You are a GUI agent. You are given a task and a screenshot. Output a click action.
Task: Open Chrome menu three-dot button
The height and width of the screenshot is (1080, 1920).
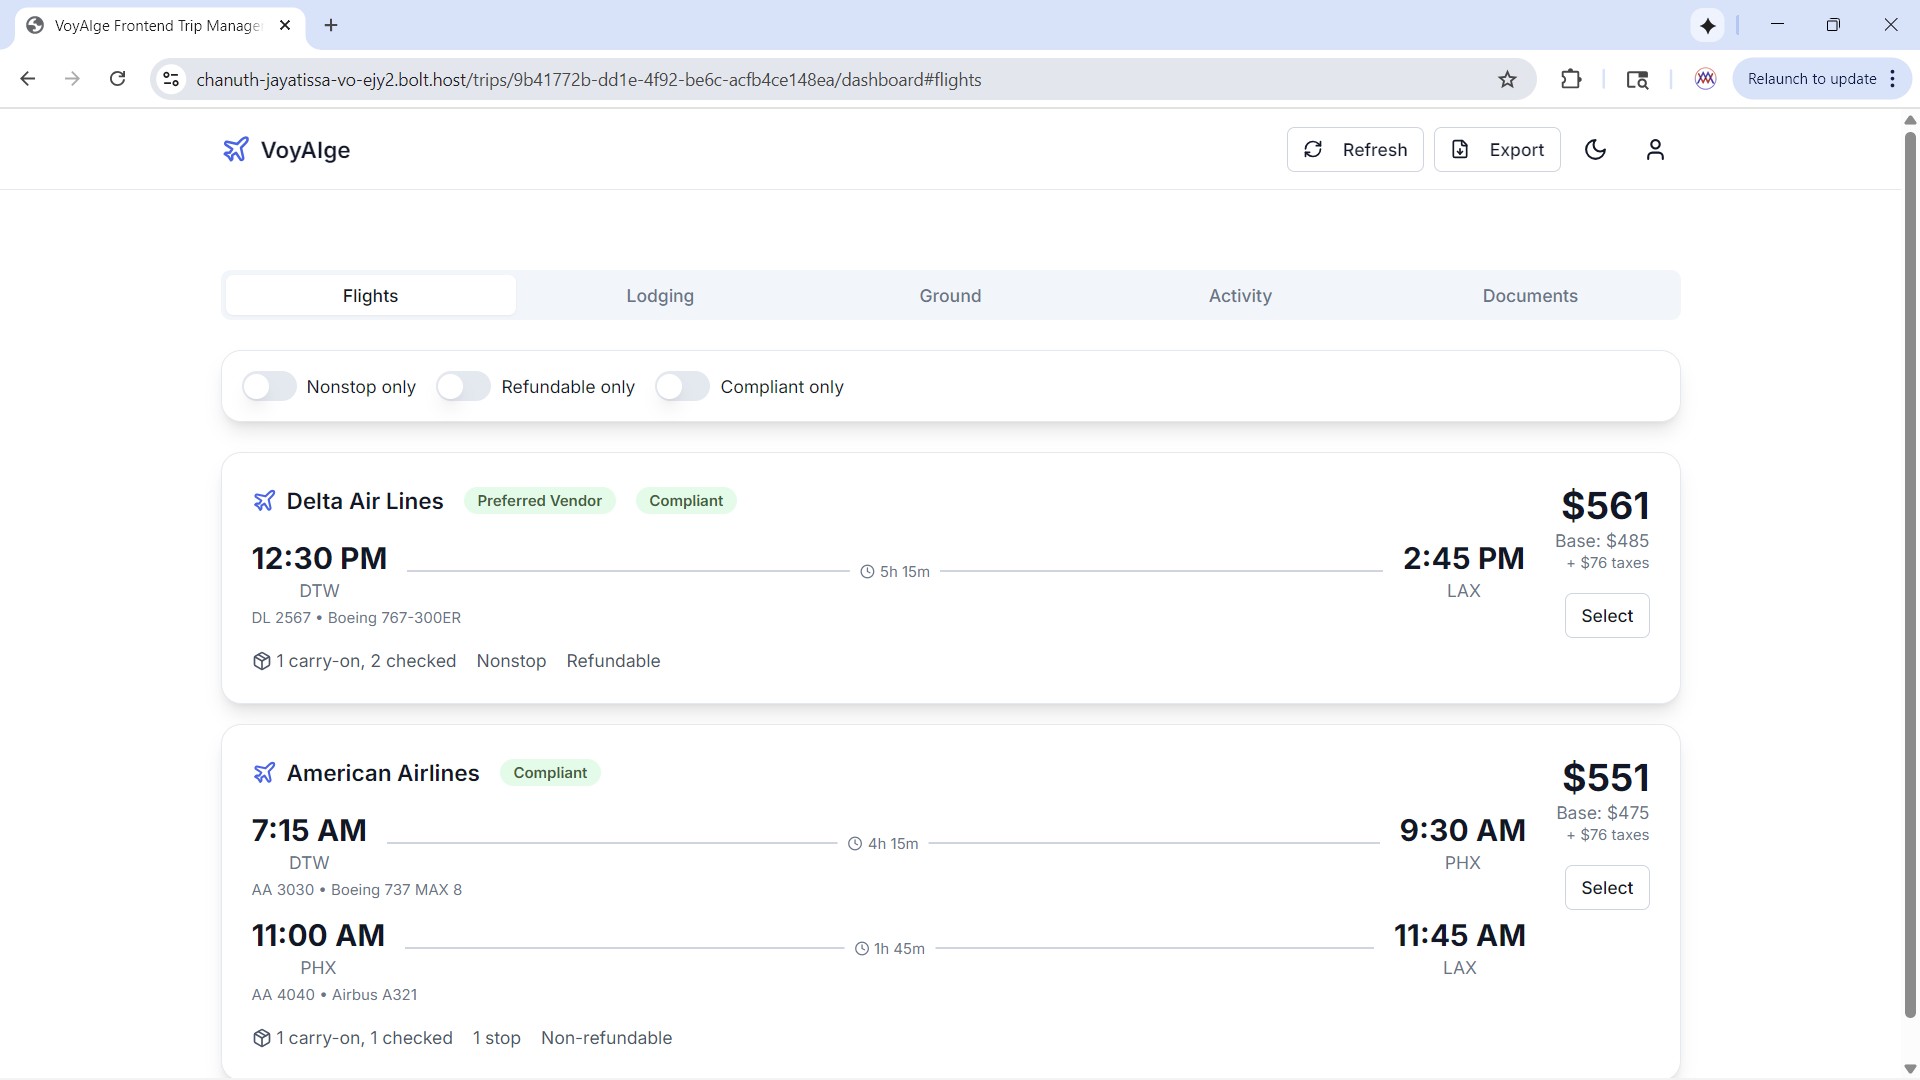click(x=1893, y=79)
